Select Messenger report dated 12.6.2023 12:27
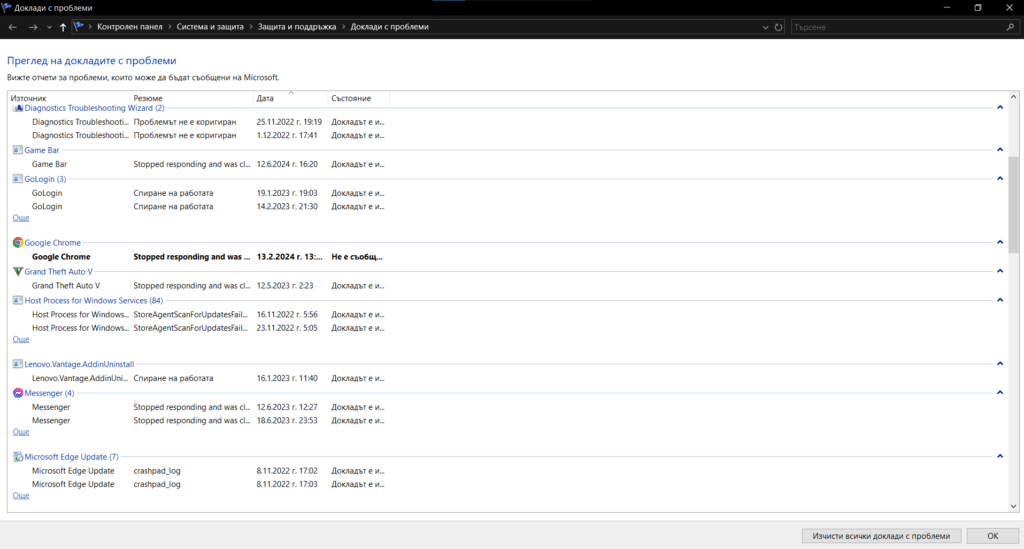The width and height of the screenshot is (1024, 549). tap(199, 407)
